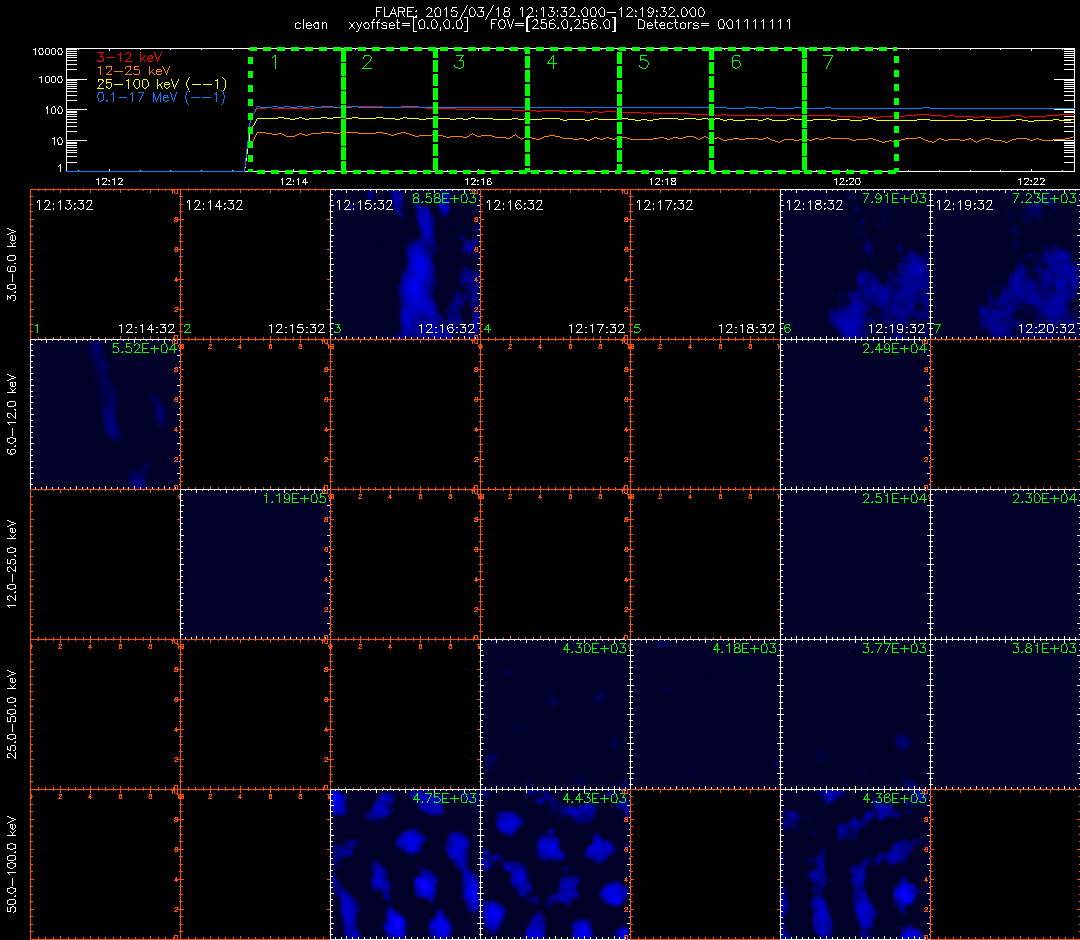Click the '50.0-100.0 keV' row label
This screenshot has width=1080, height=940.
pos(12,864)
